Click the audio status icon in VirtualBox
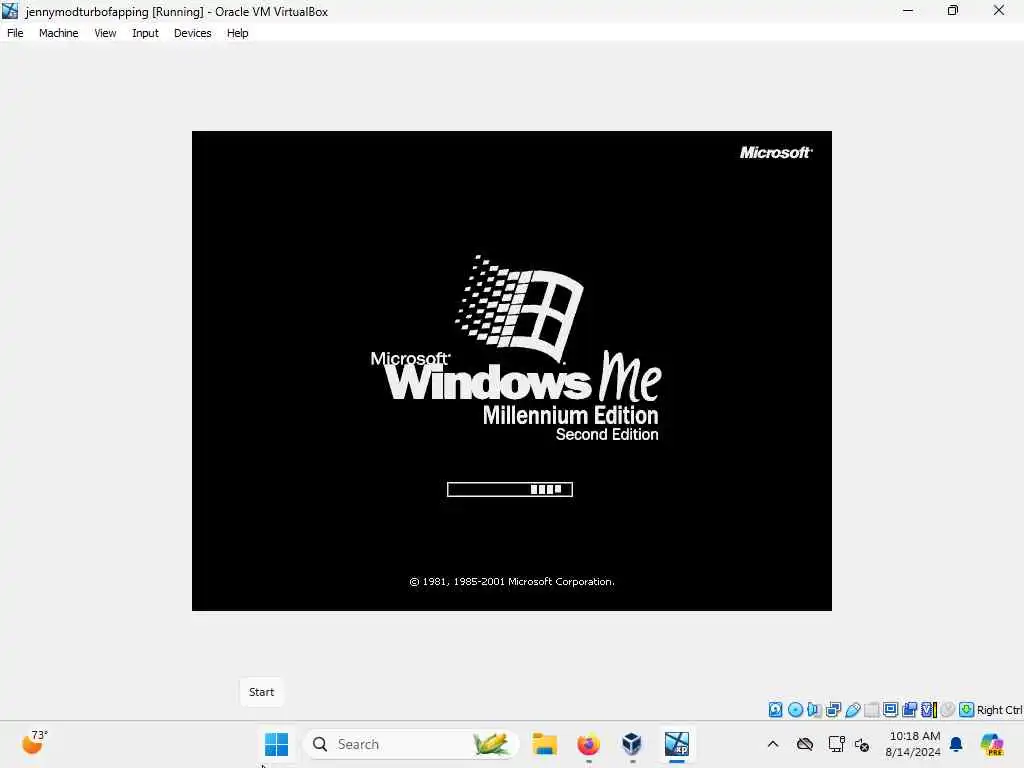Viewport: 1024px width, 768px height. (x=814, y=710)
